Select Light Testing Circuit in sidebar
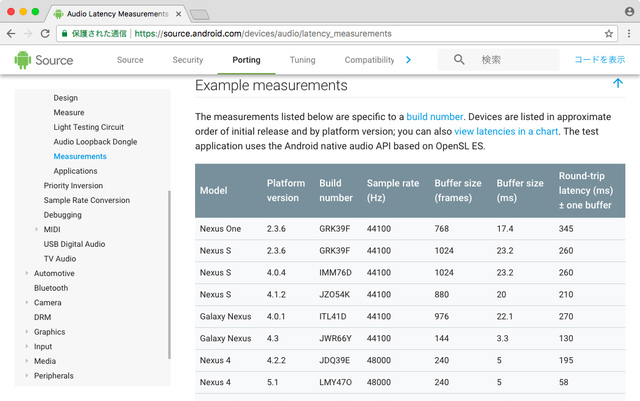 point(89,127)
